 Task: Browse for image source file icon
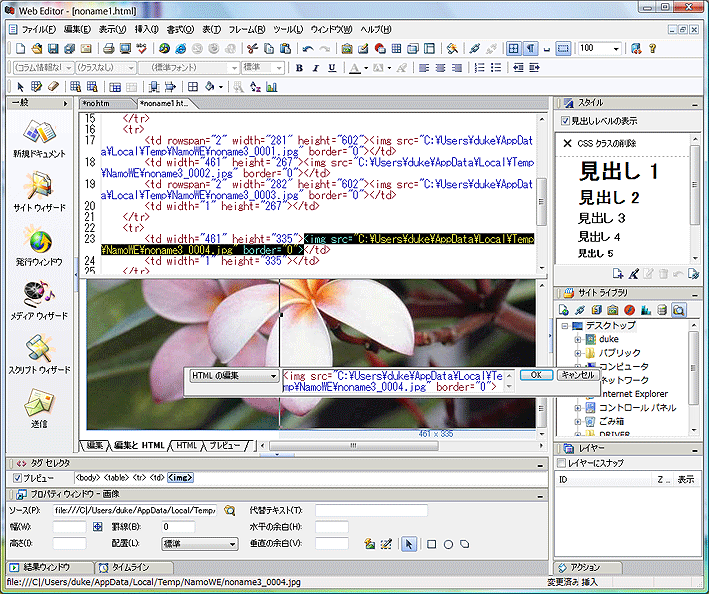click(x=230, y=510)
